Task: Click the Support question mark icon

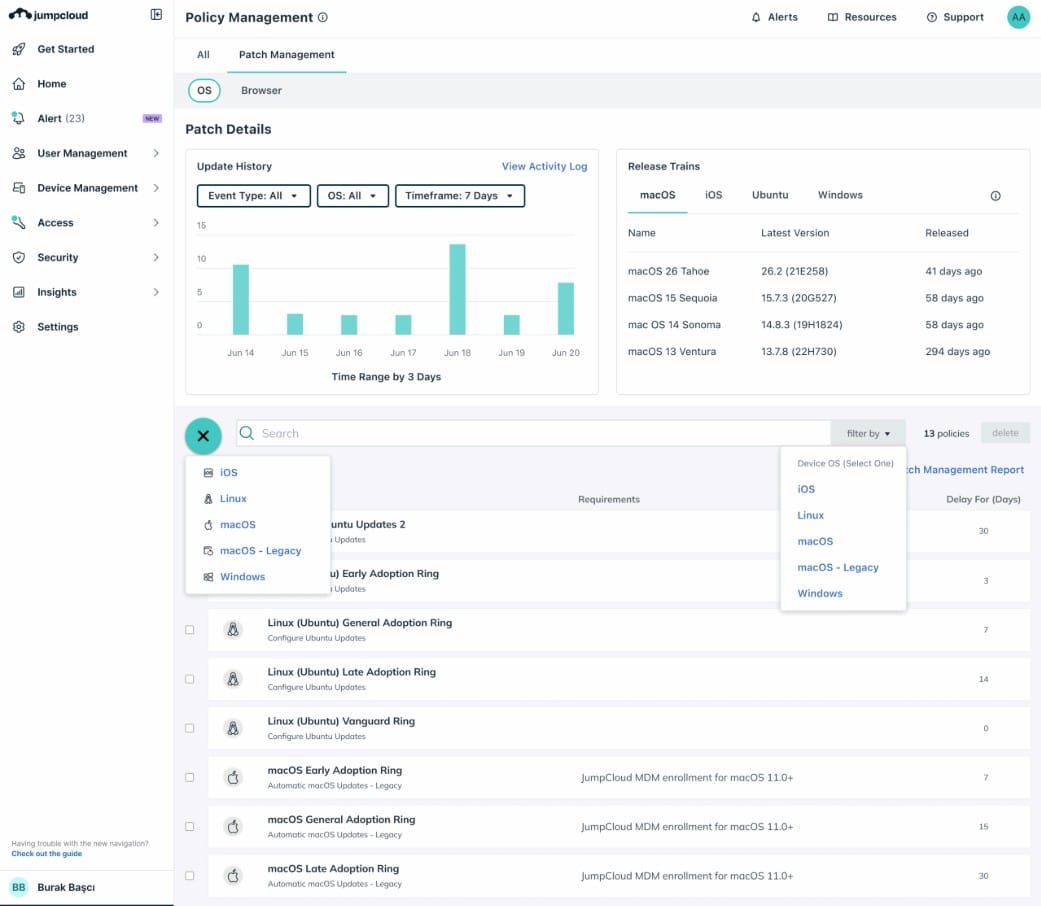Action: [931, 17]
